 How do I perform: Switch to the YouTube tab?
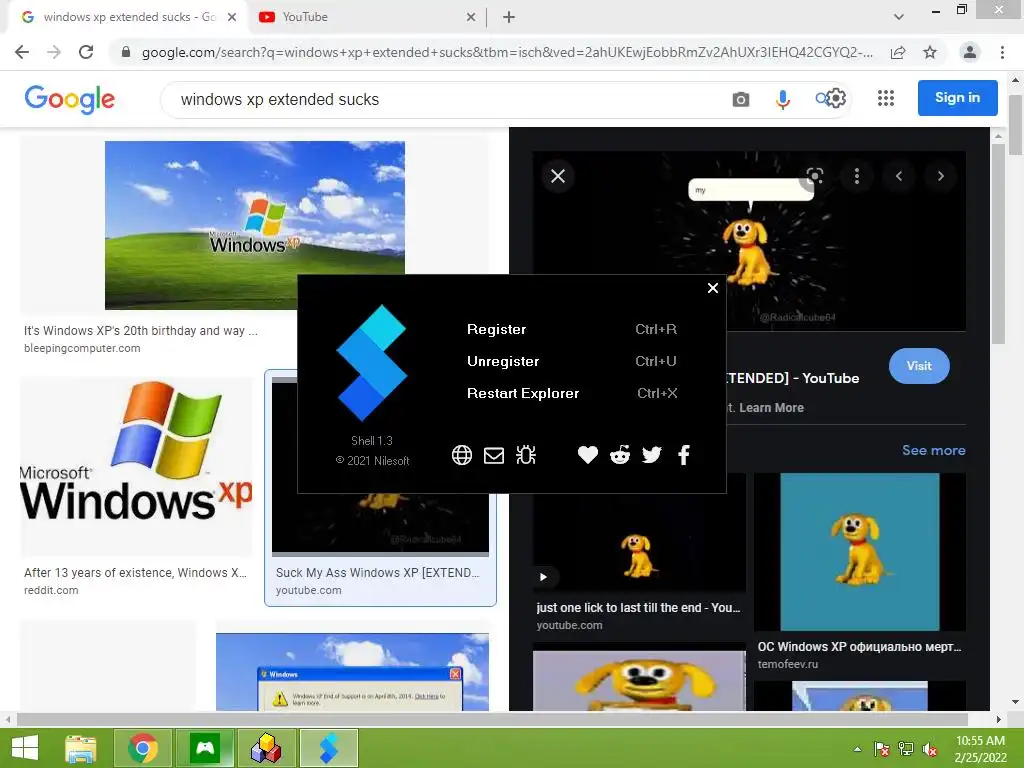point(358,17)
